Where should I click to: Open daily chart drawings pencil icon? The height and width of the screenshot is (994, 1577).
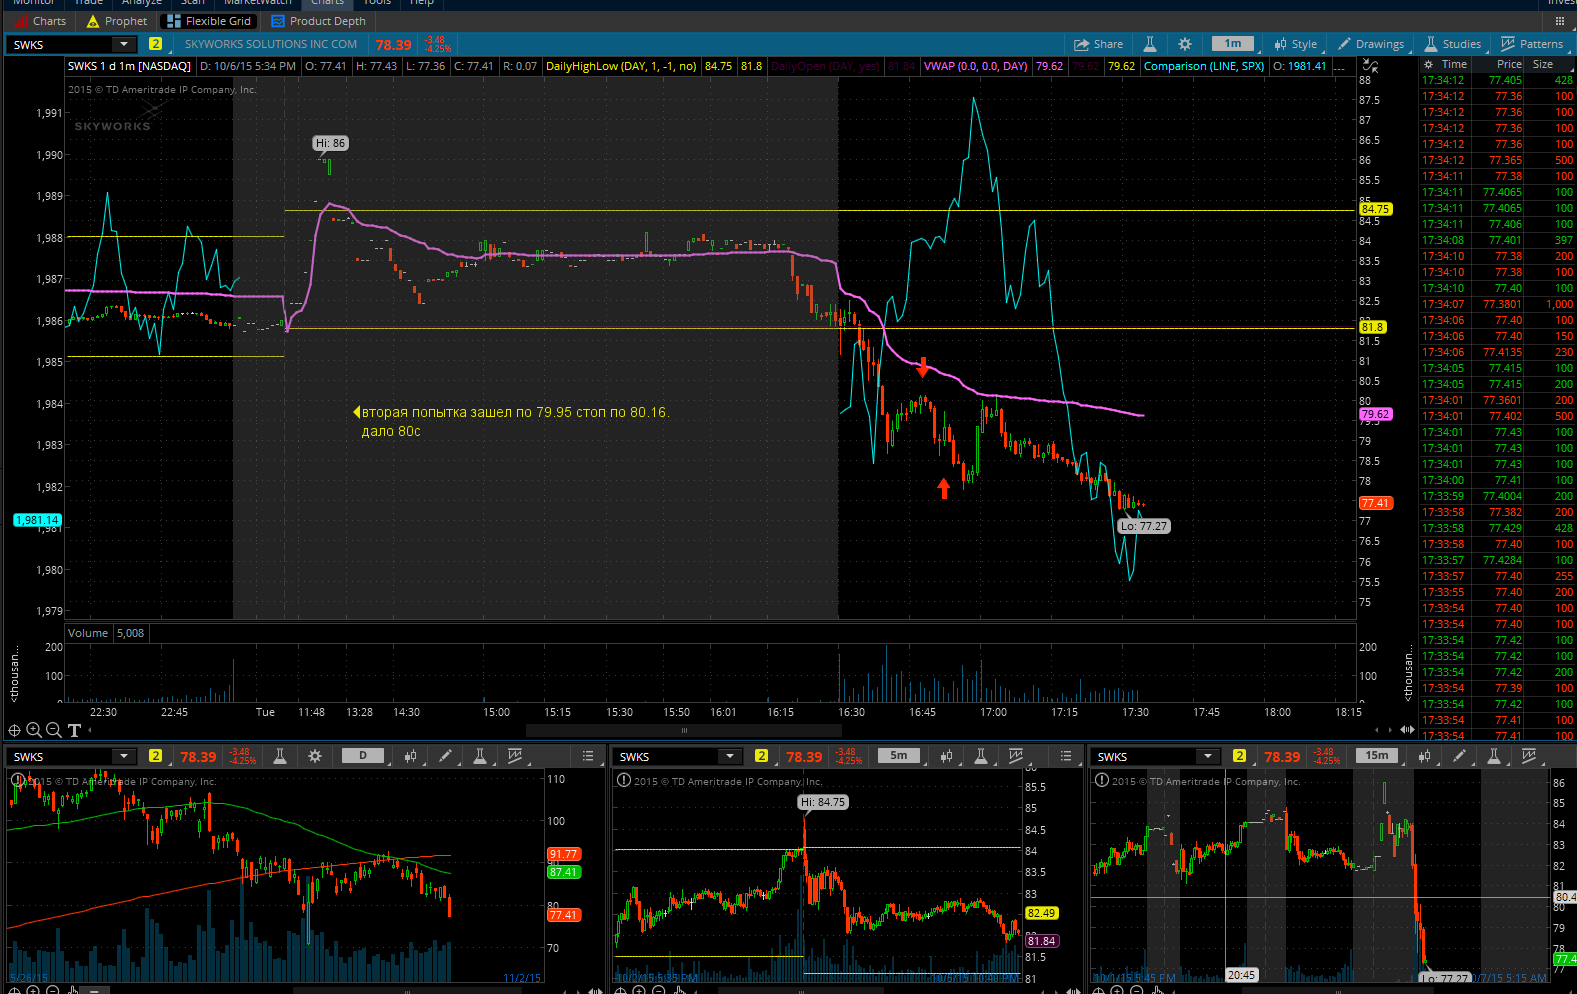point(445,756)
